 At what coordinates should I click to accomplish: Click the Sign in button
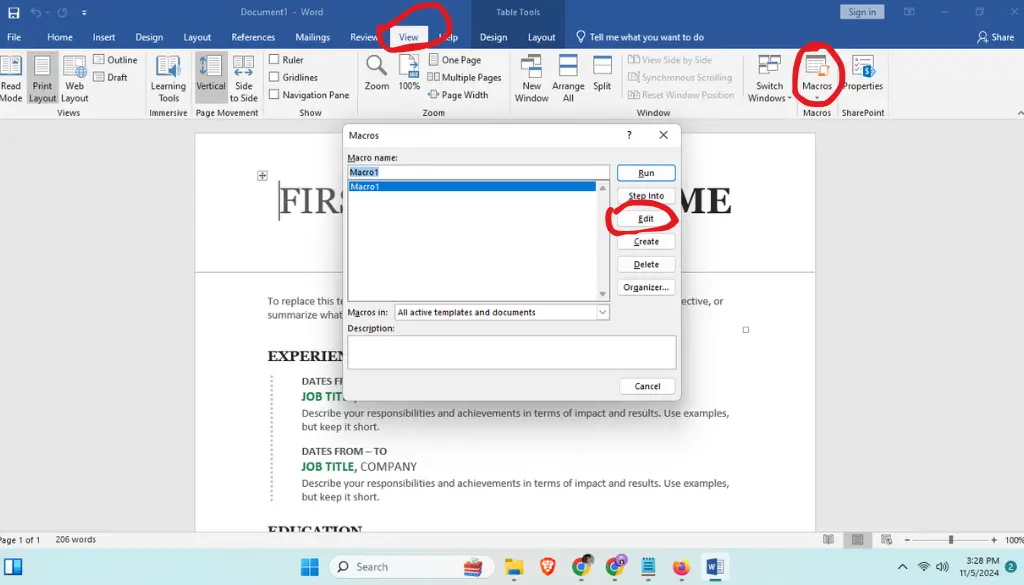(862, 12)
